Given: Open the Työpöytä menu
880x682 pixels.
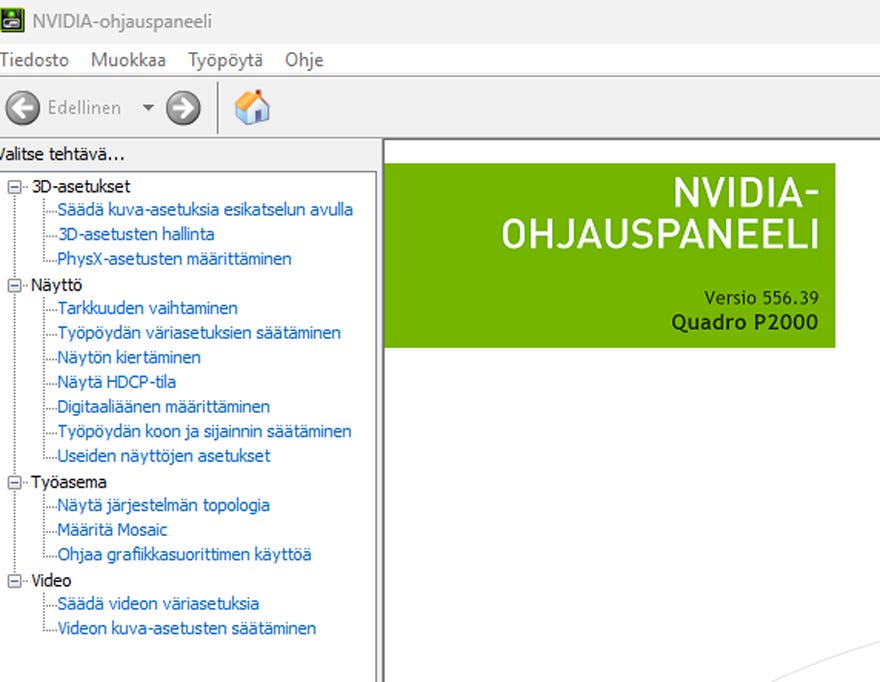Looking at the screenshot, I should (x=225, y=60).
